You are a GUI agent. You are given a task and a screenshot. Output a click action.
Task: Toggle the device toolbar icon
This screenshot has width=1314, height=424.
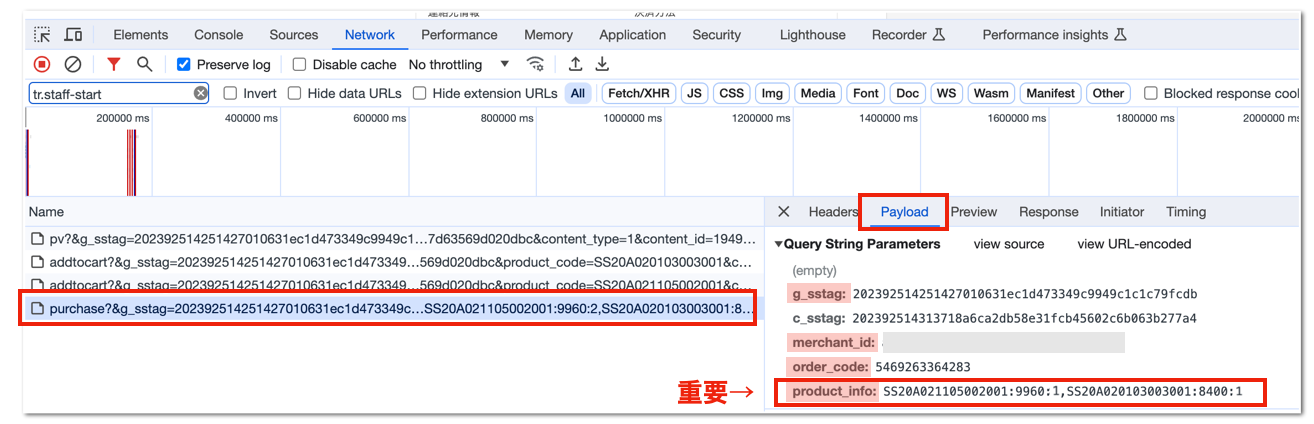click(73, 35)
